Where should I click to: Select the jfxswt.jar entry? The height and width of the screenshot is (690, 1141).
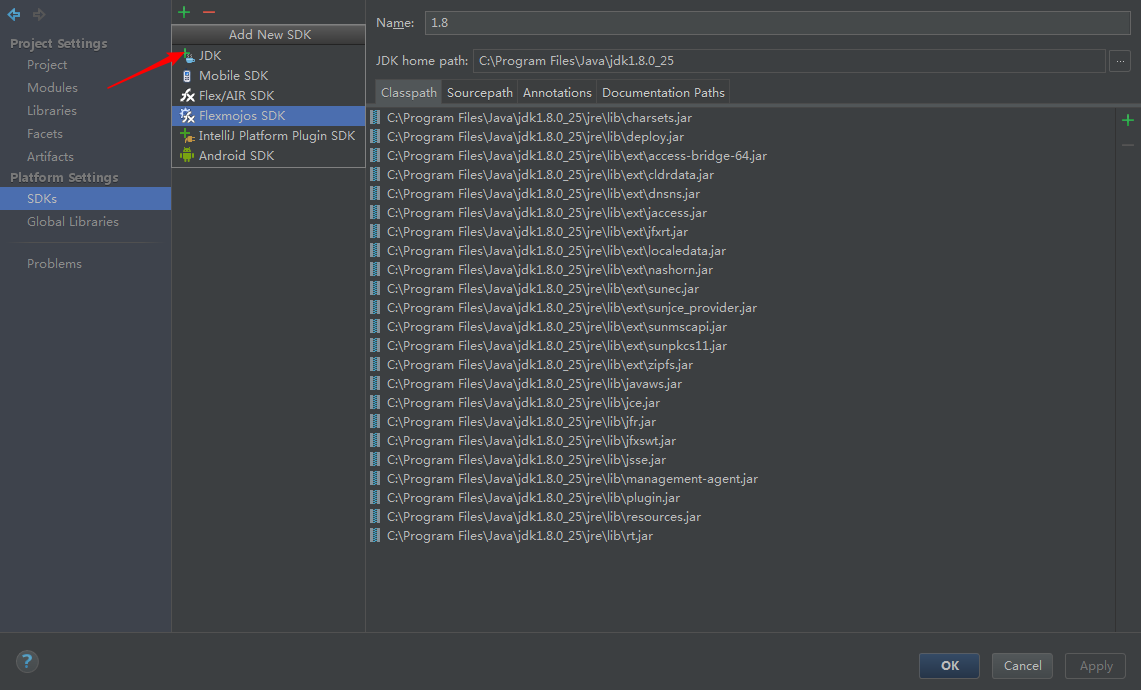point(523,441)
